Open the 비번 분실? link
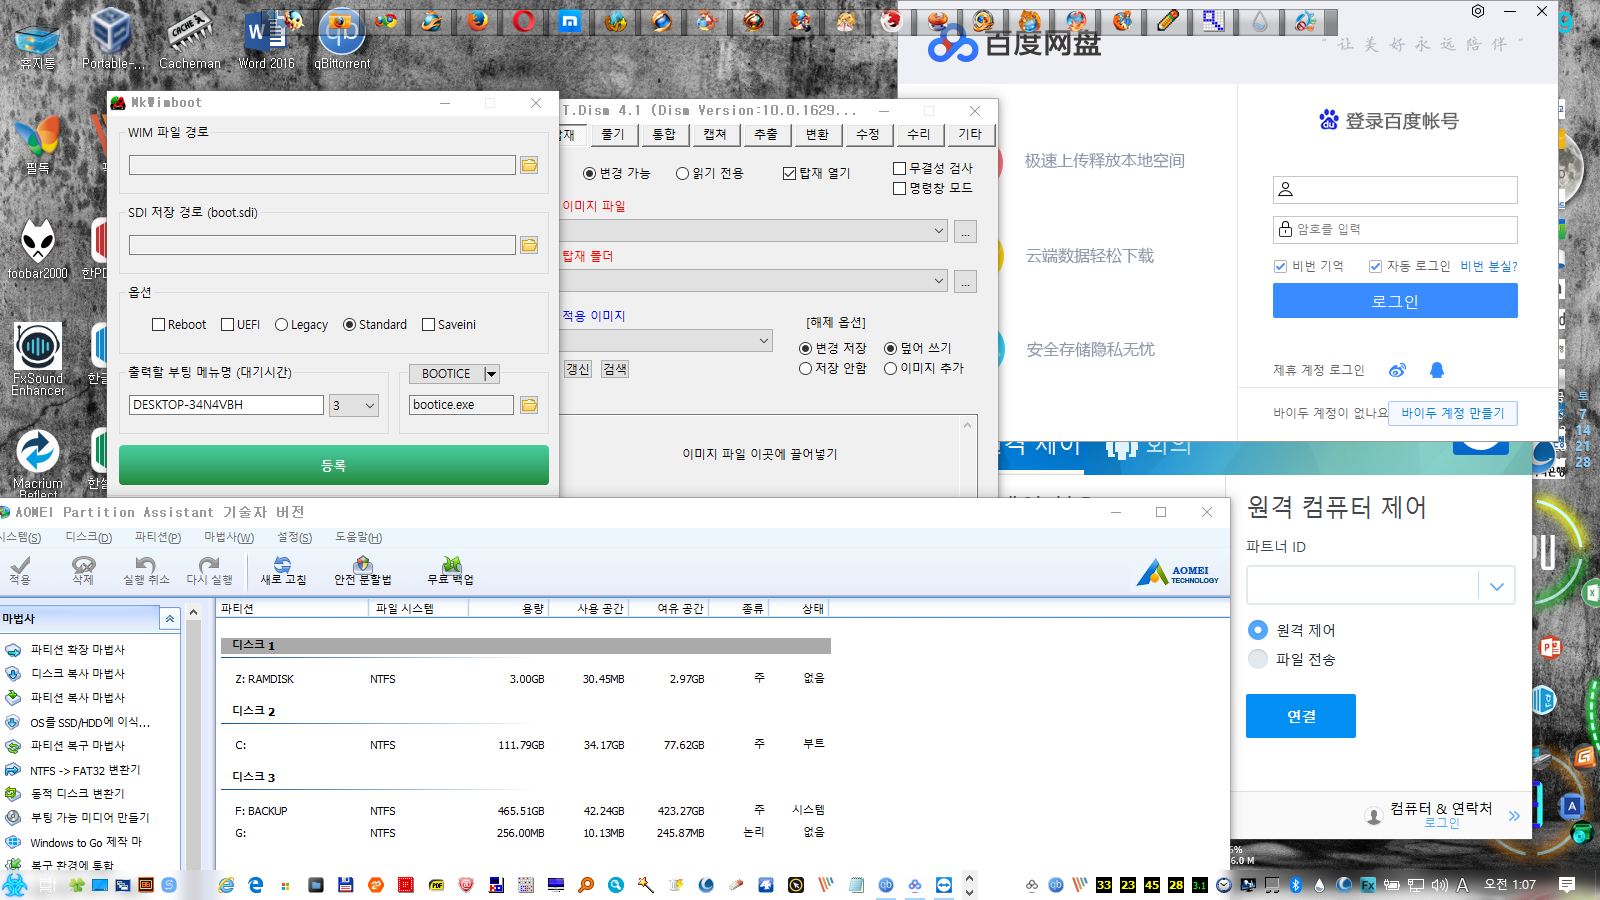Image resolution: width=1600 pixels, height=900 pixels. 1489,266
